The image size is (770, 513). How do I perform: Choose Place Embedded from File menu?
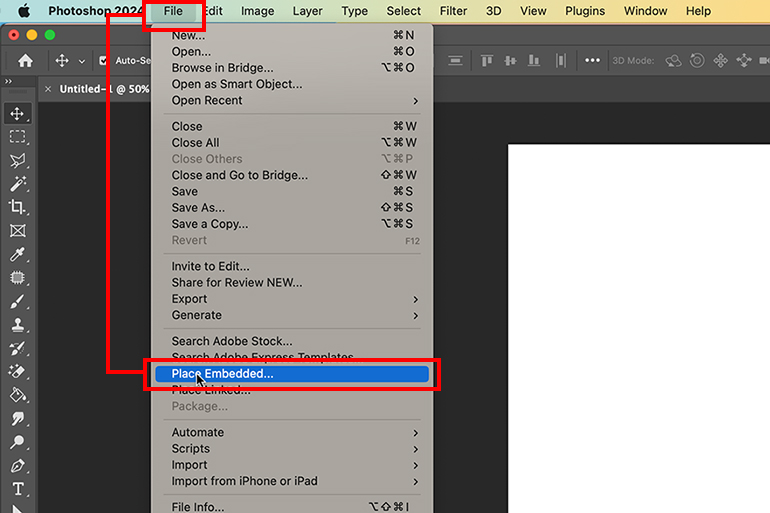pos(292,374)
